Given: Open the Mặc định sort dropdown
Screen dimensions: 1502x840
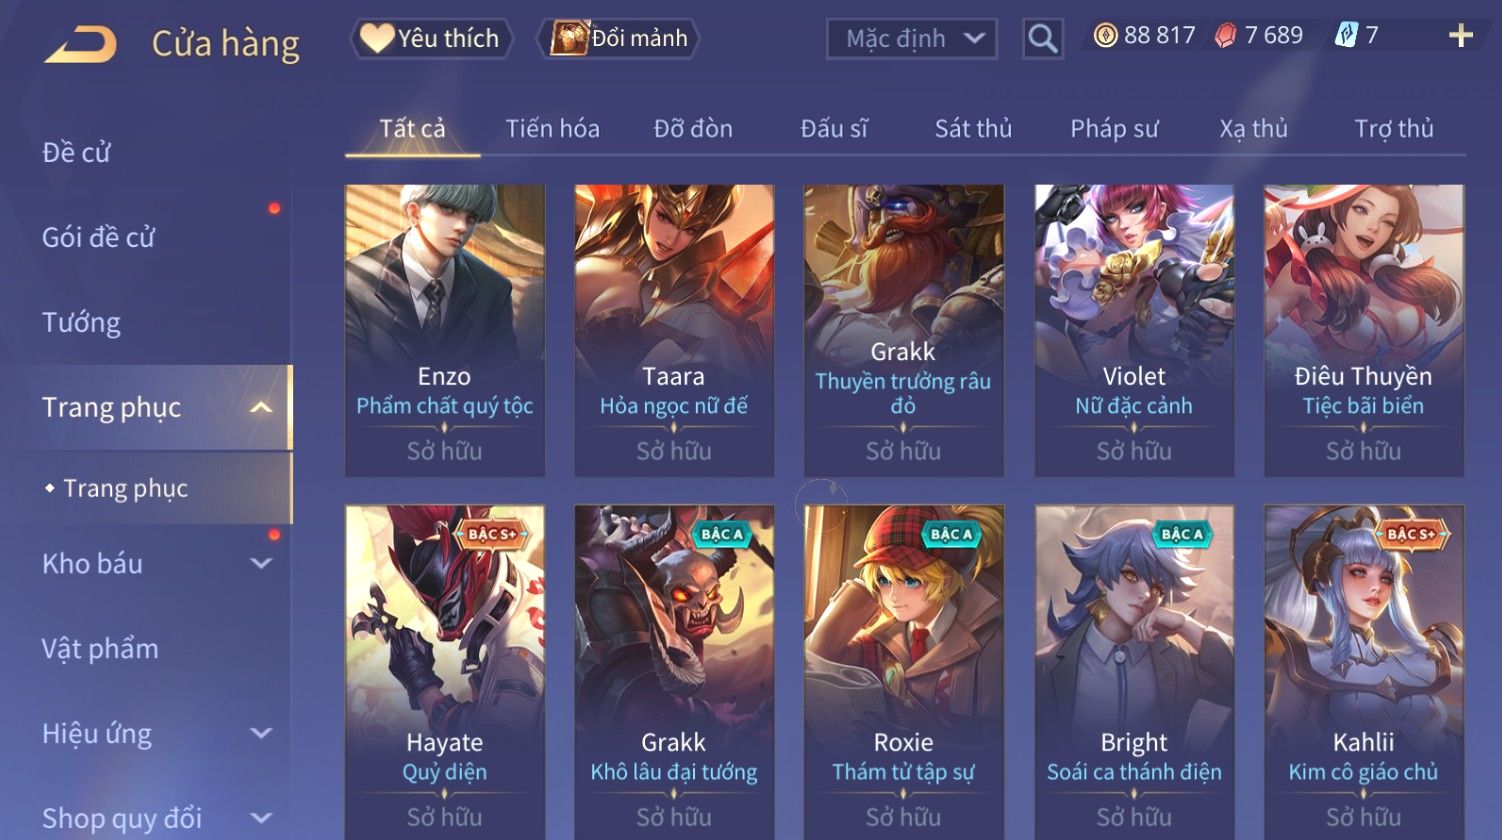Looking at the screenshot, I should point(912,39).
